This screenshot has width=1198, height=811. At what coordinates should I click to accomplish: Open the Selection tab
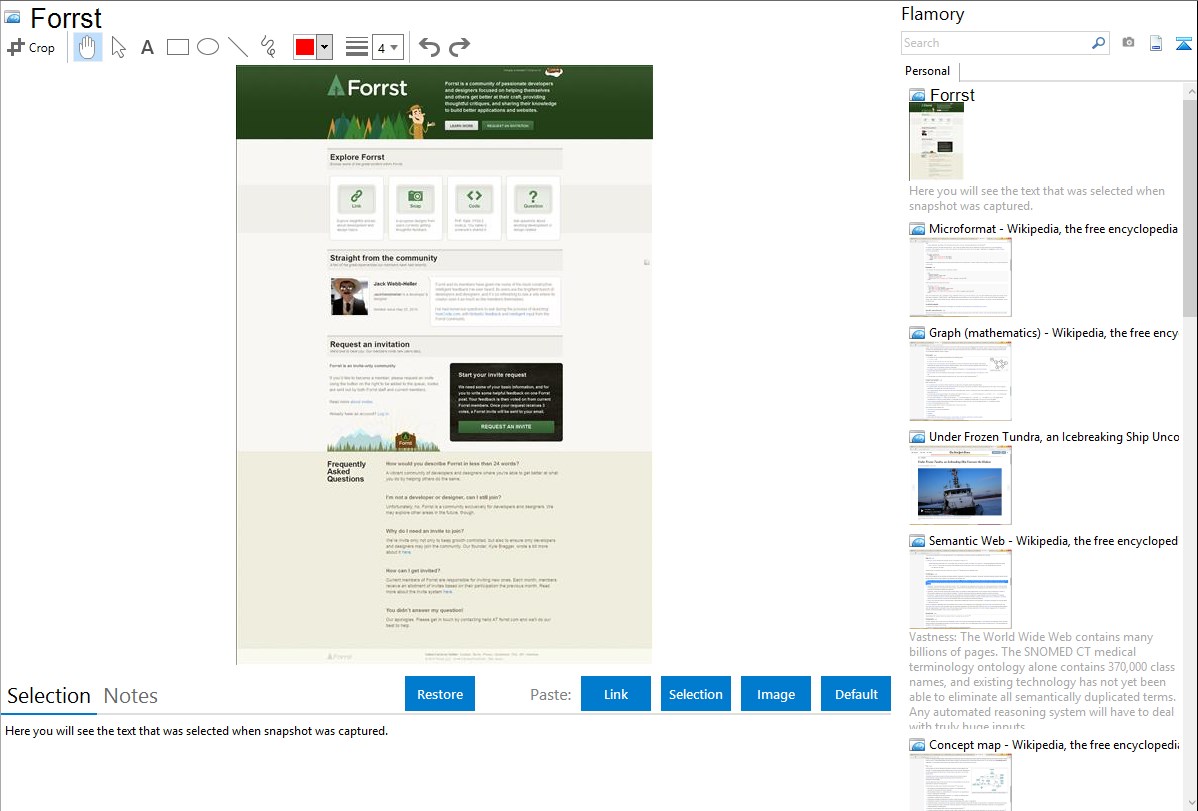49,696
